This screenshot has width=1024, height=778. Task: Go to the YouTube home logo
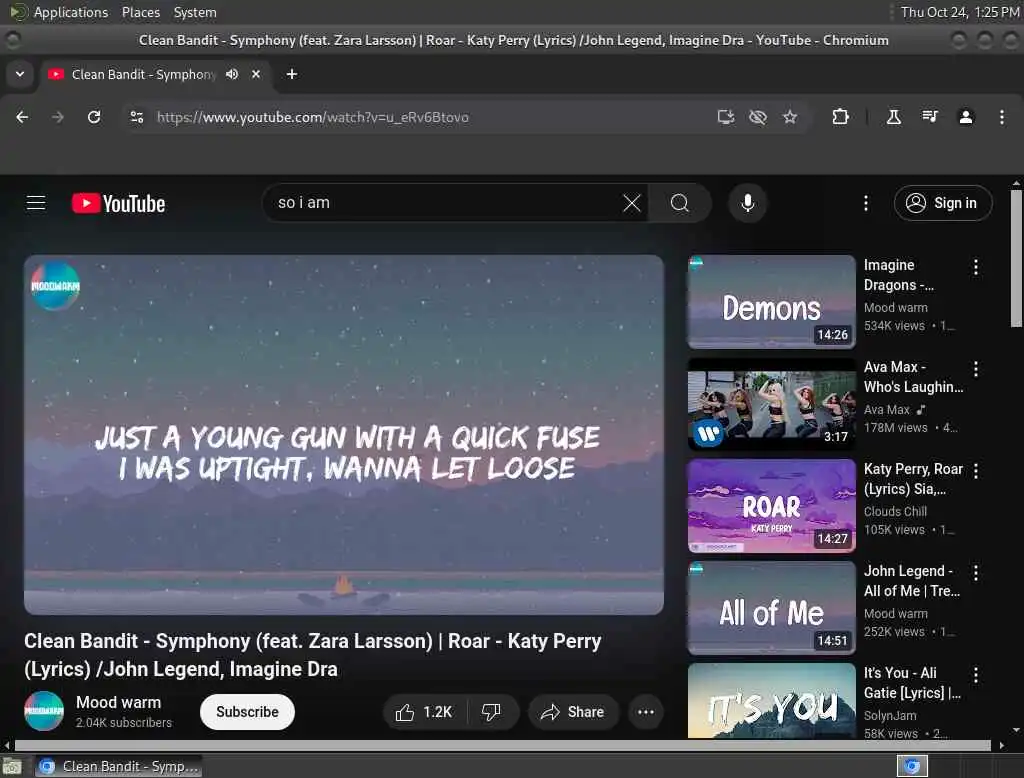[x=118, y=203]
